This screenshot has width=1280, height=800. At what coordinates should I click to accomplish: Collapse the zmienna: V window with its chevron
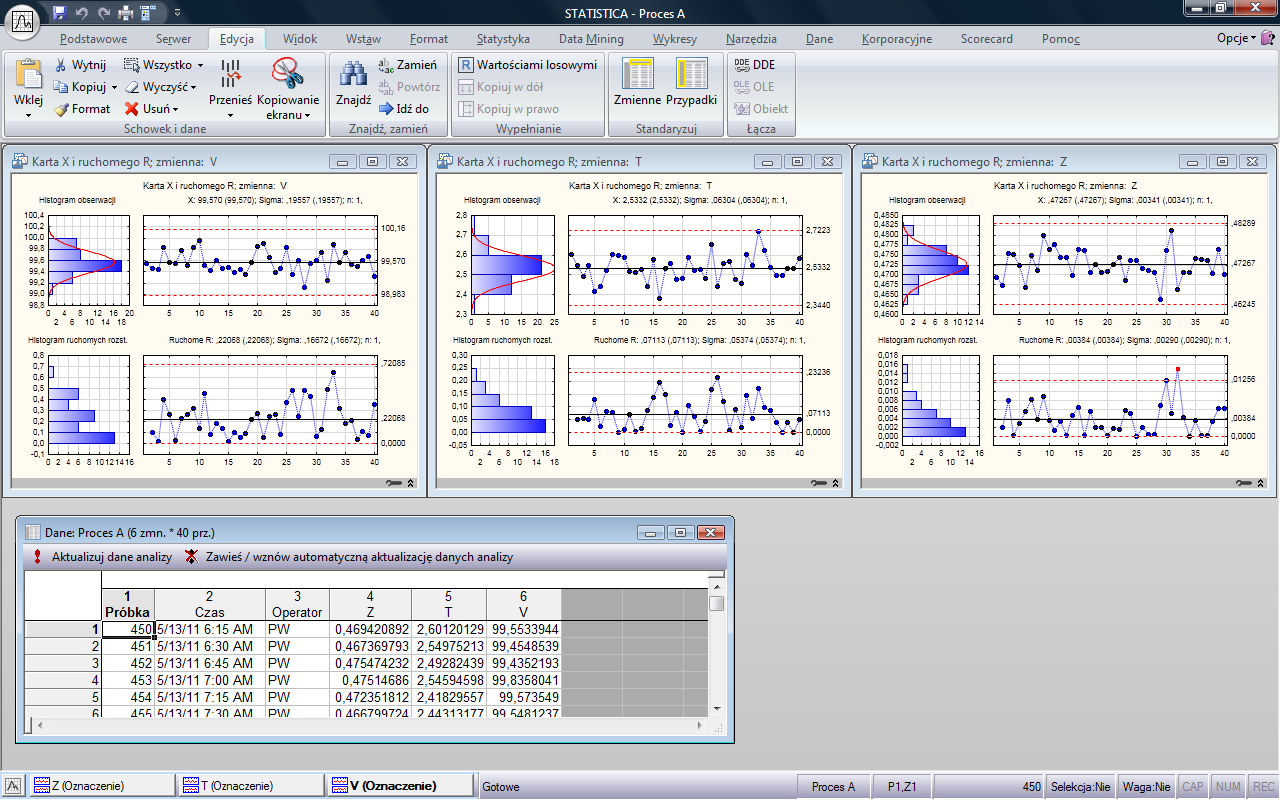click(411, 483)
